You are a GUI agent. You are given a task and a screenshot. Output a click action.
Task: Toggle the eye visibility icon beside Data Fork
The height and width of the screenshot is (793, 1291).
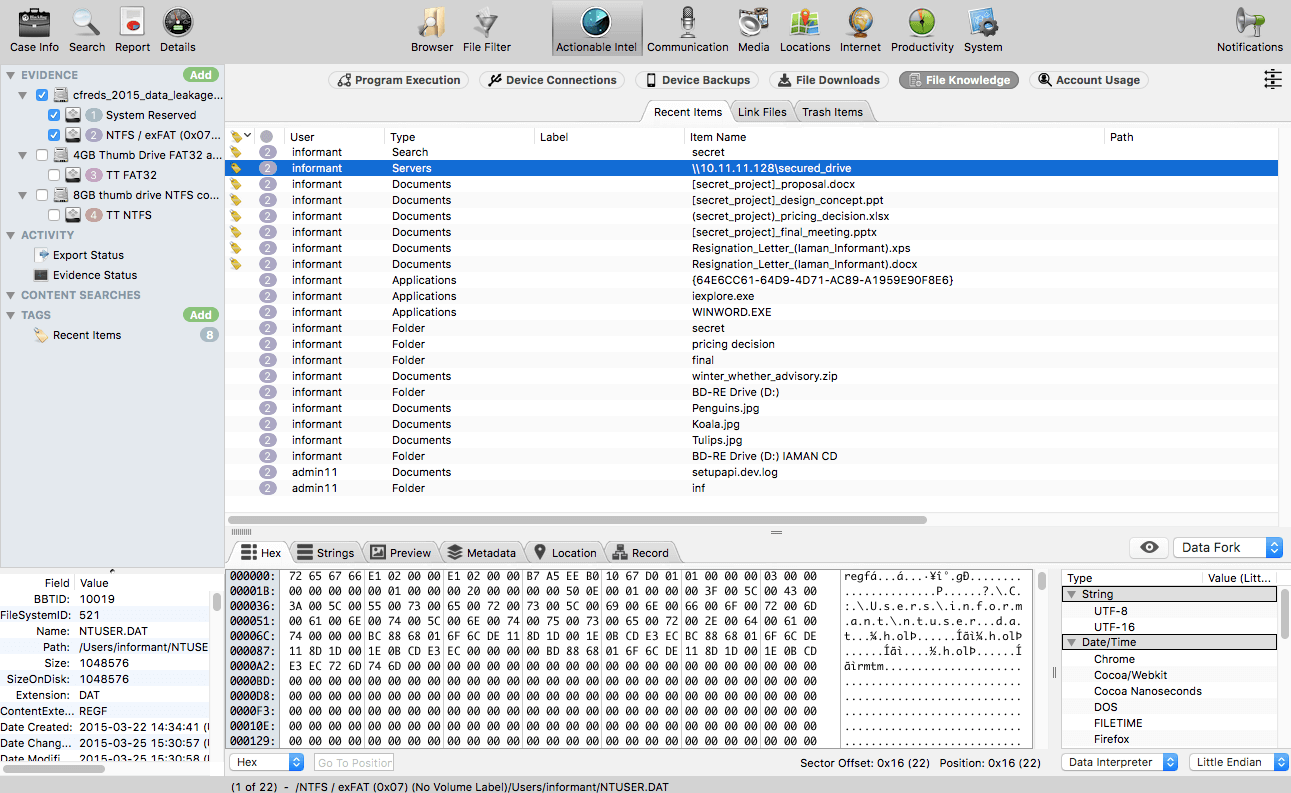(x=1148, y=547)
